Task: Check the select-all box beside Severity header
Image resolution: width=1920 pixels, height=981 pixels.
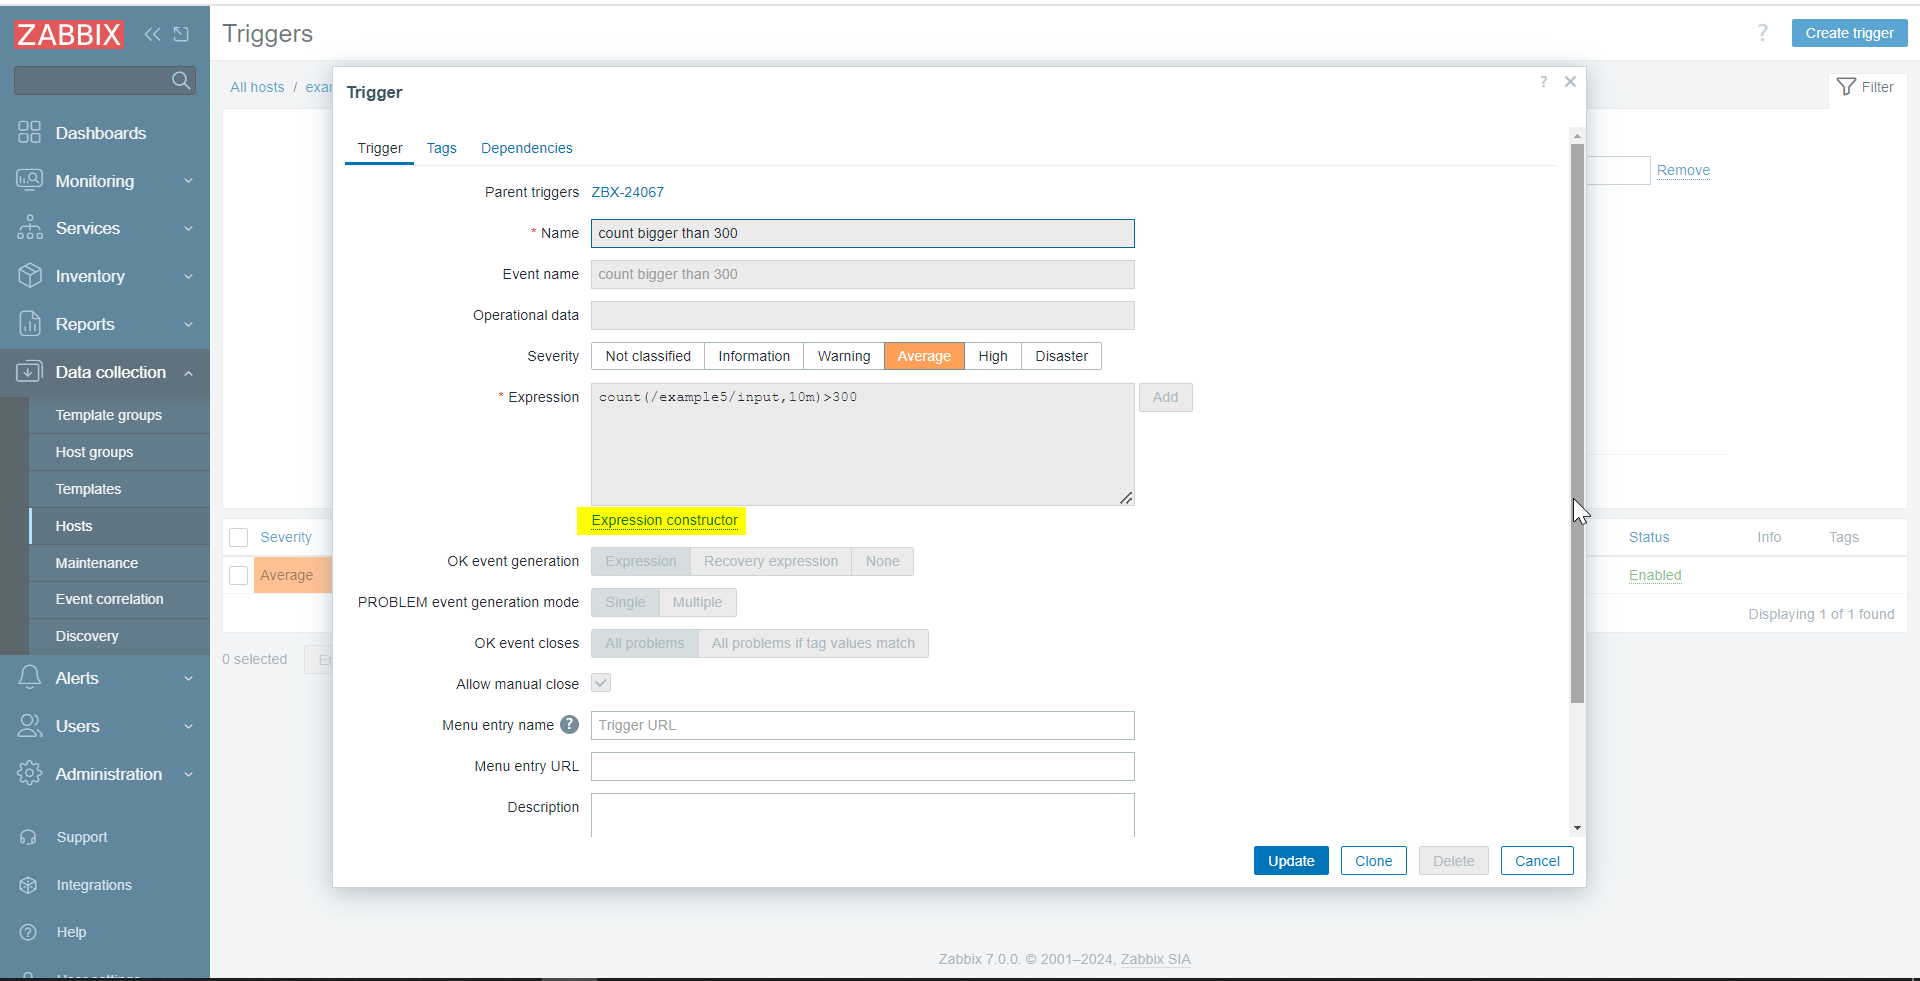Action: point(239,538)
